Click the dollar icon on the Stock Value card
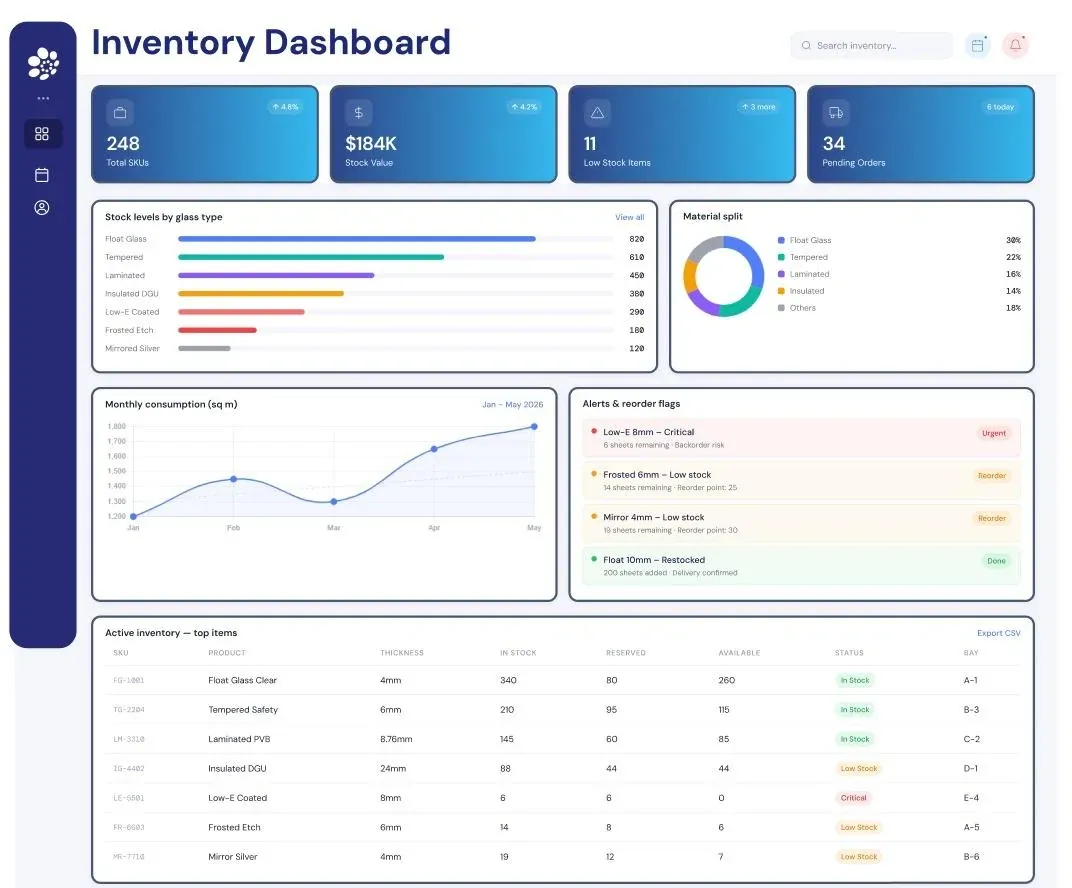The width and height of the screenshot is (1072, 888). (359, 113)
